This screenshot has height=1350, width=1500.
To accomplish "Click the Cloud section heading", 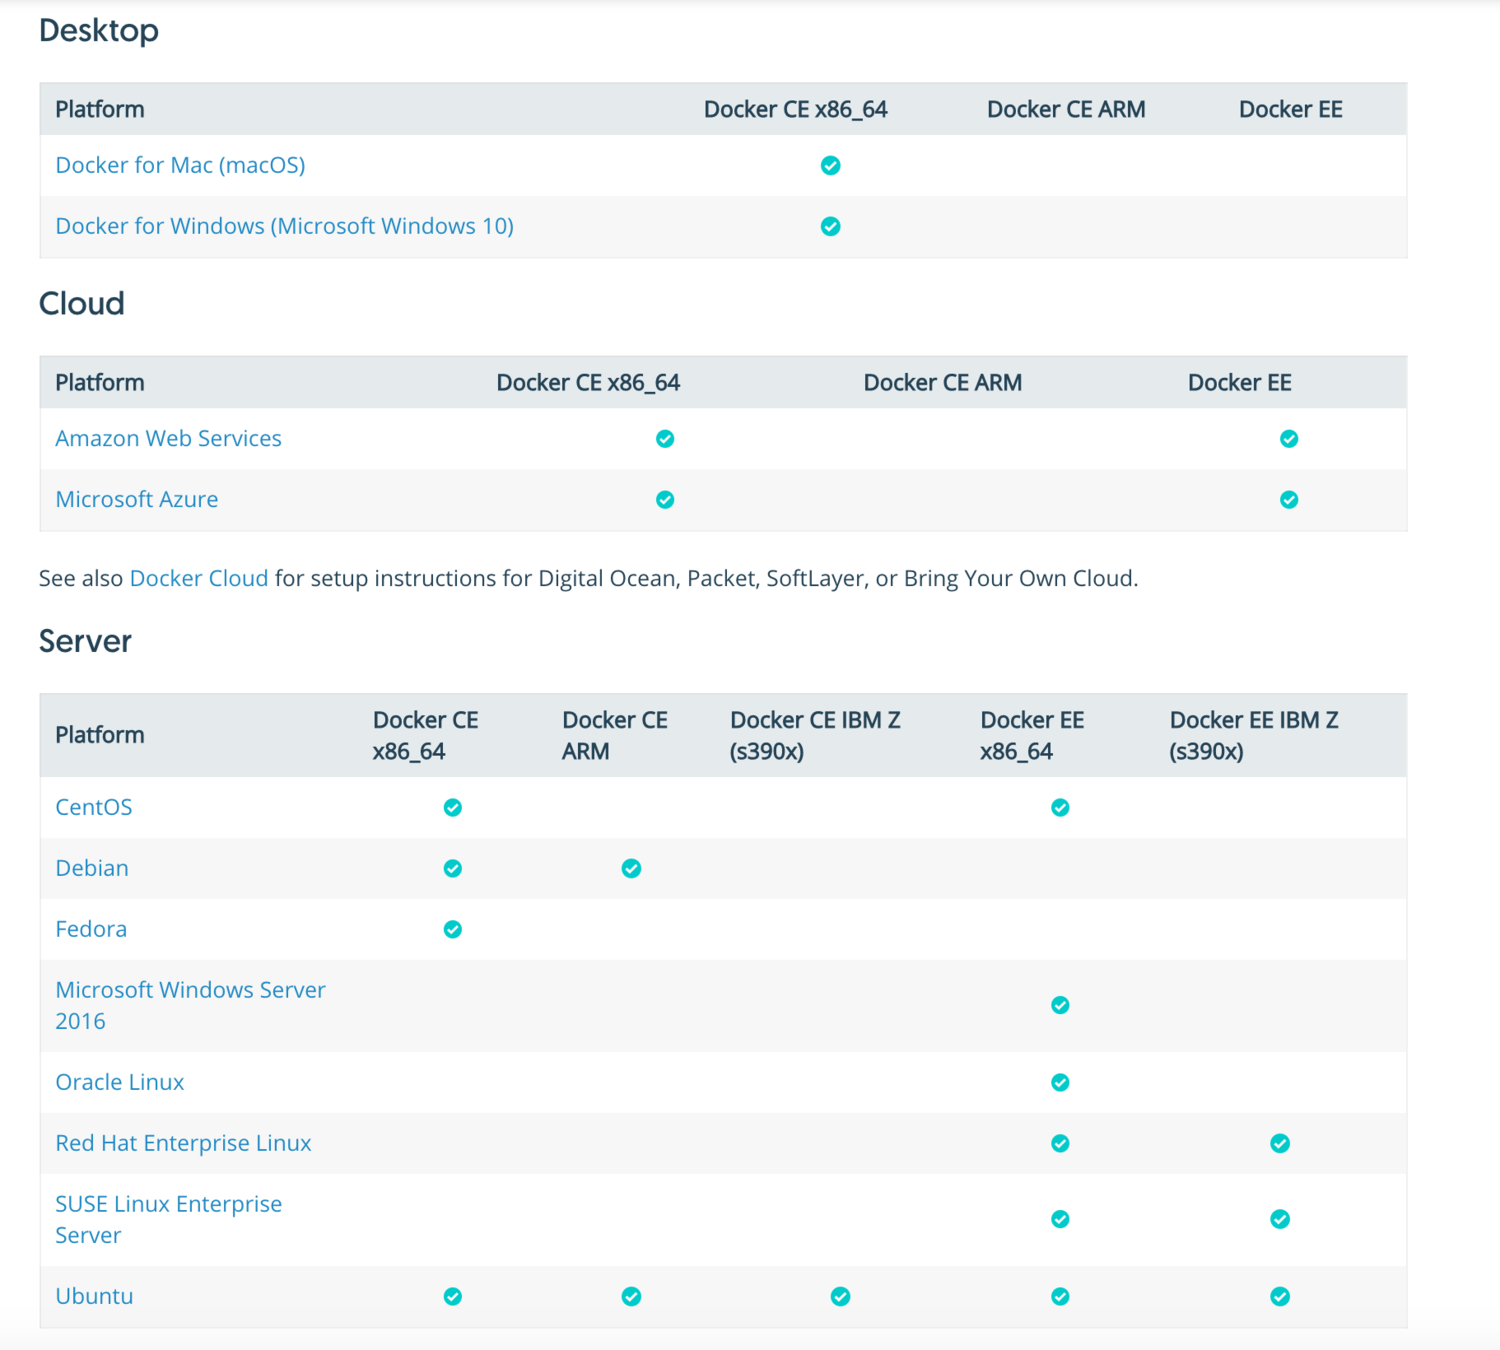I will [x=81, y=303].
